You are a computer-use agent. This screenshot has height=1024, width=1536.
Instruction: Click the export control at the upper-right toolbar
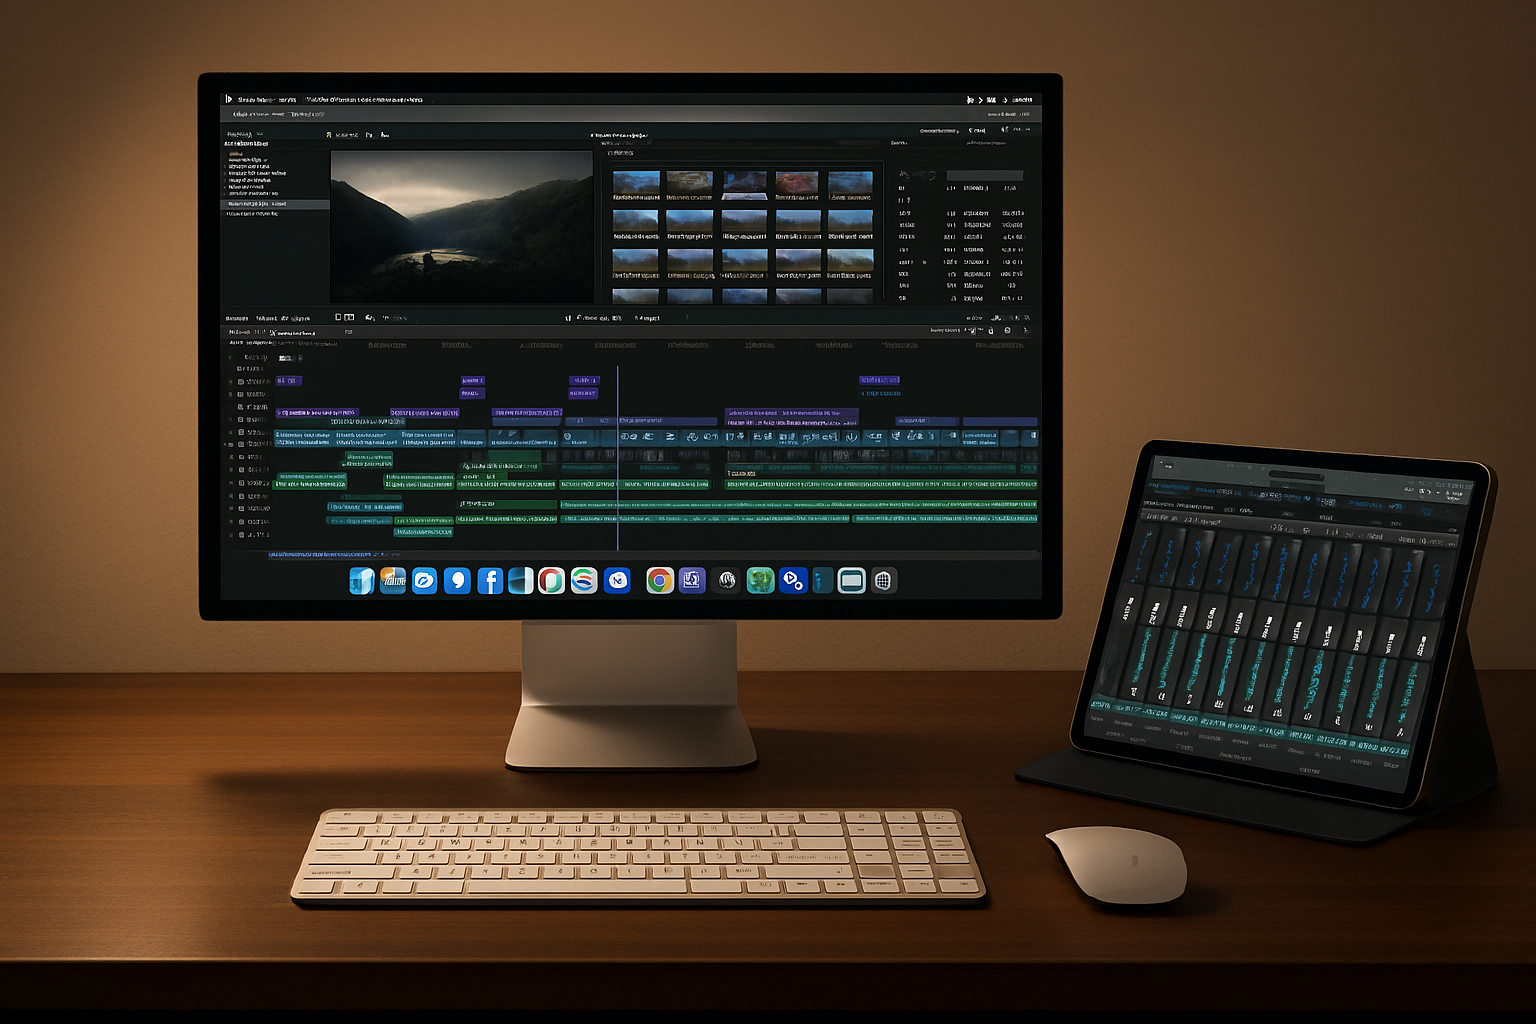click(x=972, y=99)
